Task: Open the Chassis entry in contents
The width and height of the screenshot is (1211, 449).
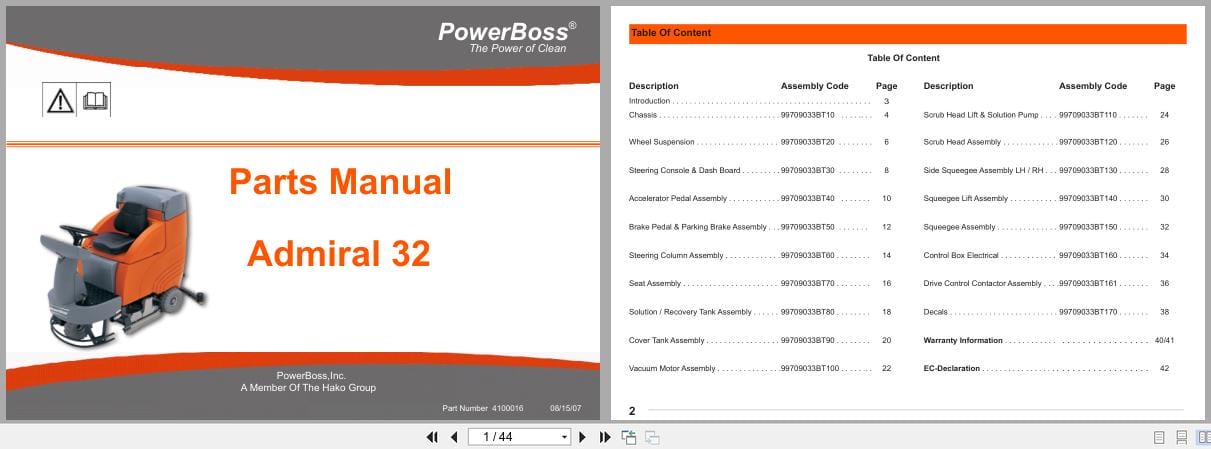Action: tap(643, 115)
